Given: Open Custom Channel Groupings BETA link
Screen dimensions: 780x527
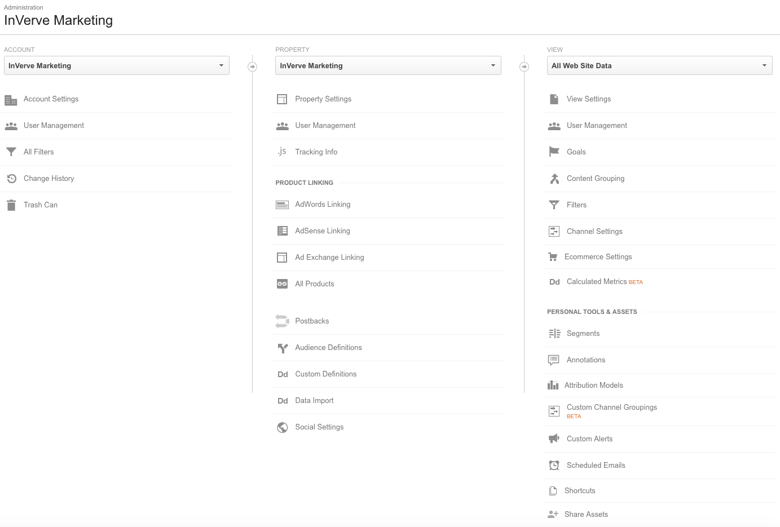Looking at the screenshot, I should pos(612,411).
